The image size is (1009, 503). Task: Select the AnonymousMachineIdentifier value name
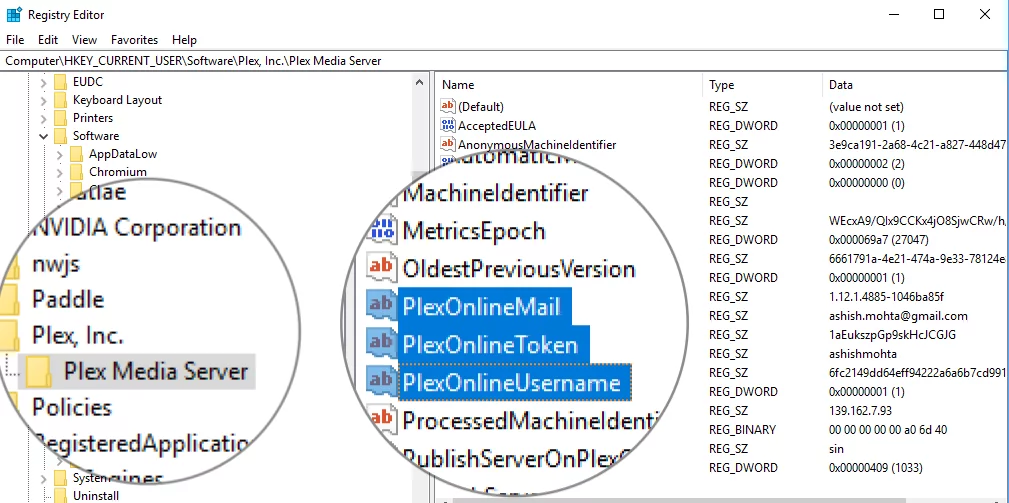(x=537, y=145)
